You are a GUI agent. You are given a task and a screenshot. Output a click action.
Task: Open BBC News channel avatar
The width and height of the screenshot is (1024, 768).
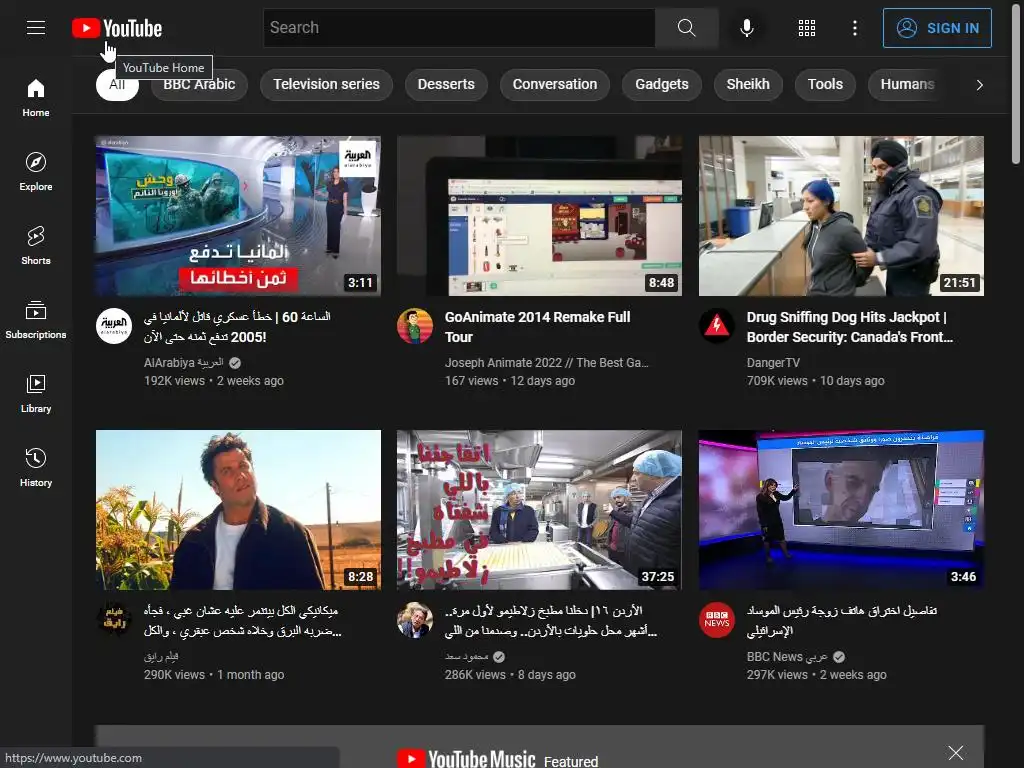[x=716, y=620]
